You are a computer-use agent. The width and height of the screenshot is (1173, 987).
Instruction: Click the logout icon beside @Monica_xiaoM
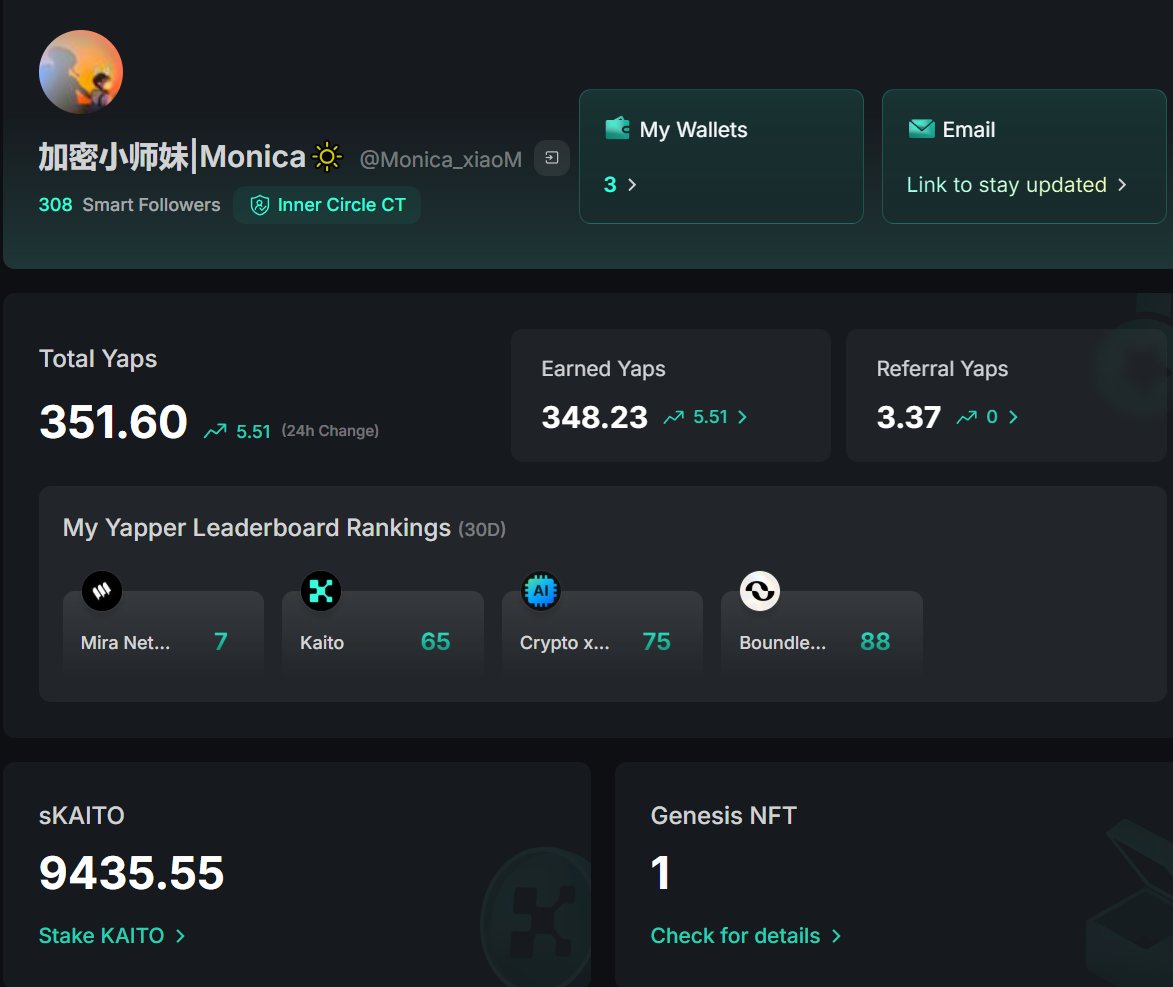(x=552, y=158)
